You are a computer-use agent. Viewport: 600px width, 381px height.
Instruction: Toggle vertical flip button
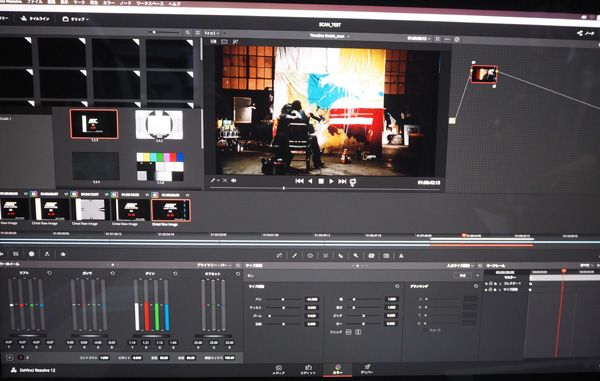tap(358, 332)
